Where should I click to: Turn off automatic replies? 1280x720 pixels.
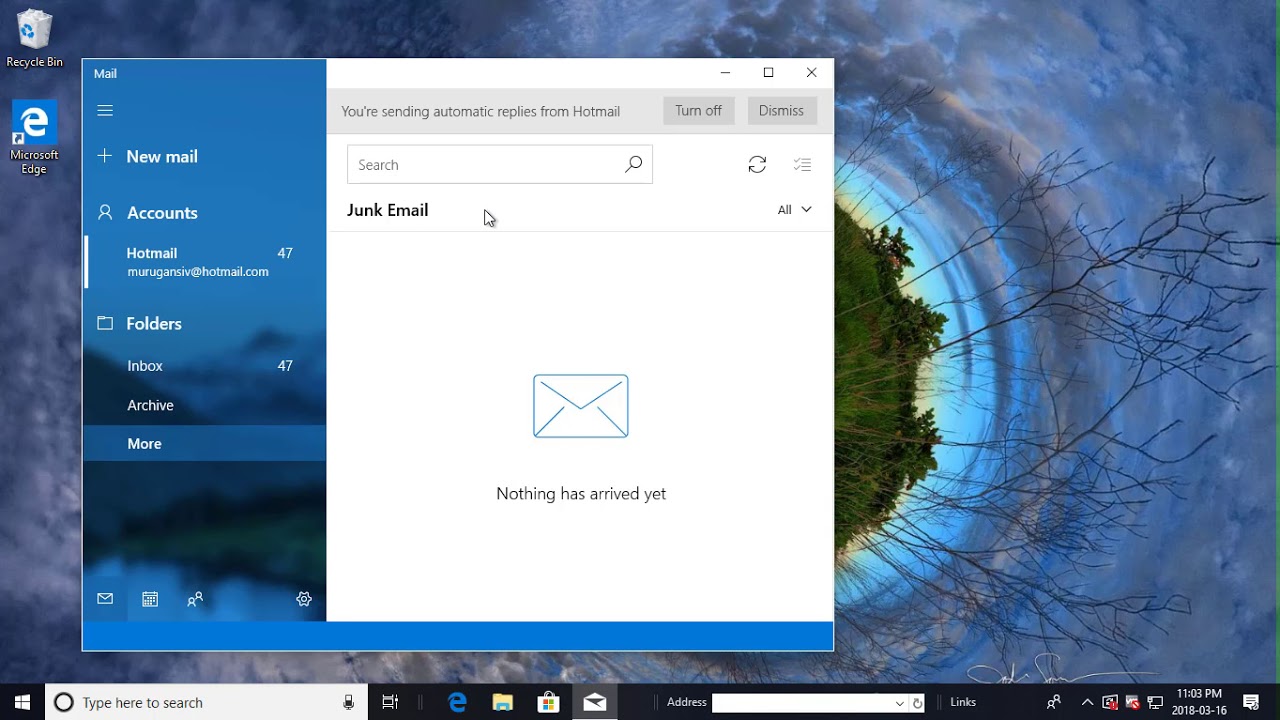click(x=698, y=111)
